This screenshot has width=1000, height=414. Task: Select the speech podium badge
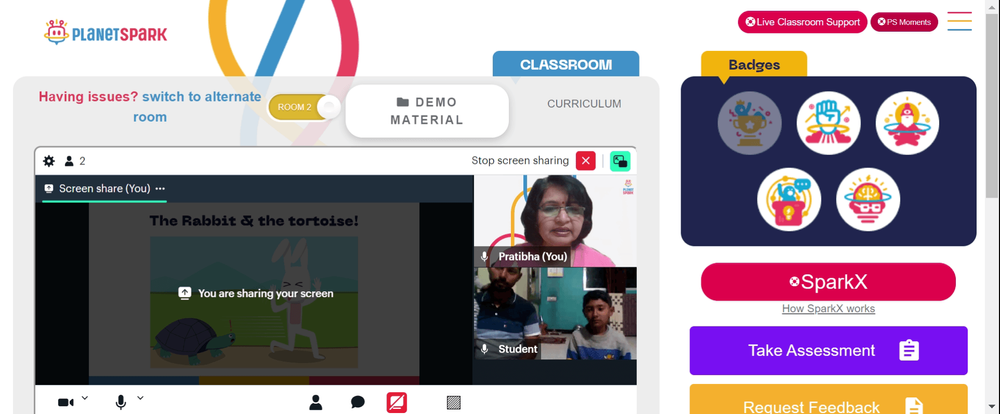(x=789, y=200)
